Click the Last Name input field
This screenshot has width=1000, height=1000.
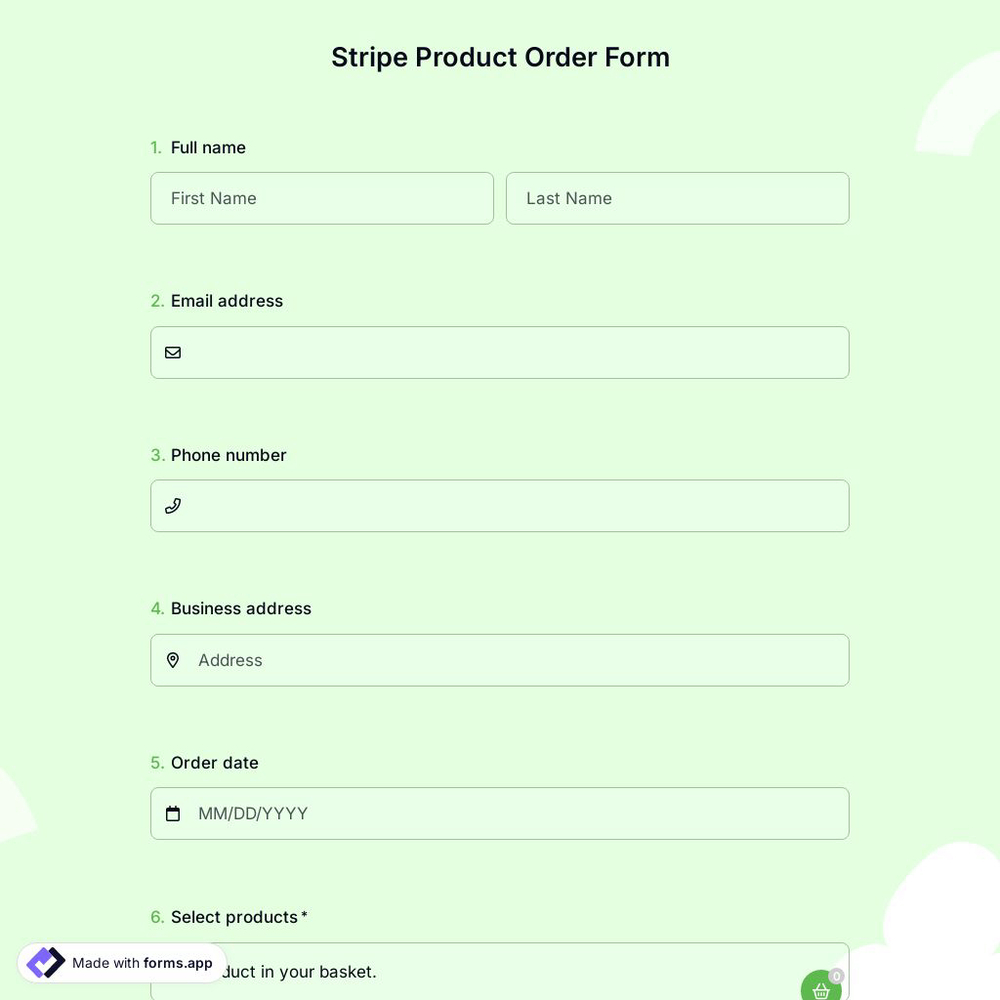pyautogui.click(x=678, y=198)
